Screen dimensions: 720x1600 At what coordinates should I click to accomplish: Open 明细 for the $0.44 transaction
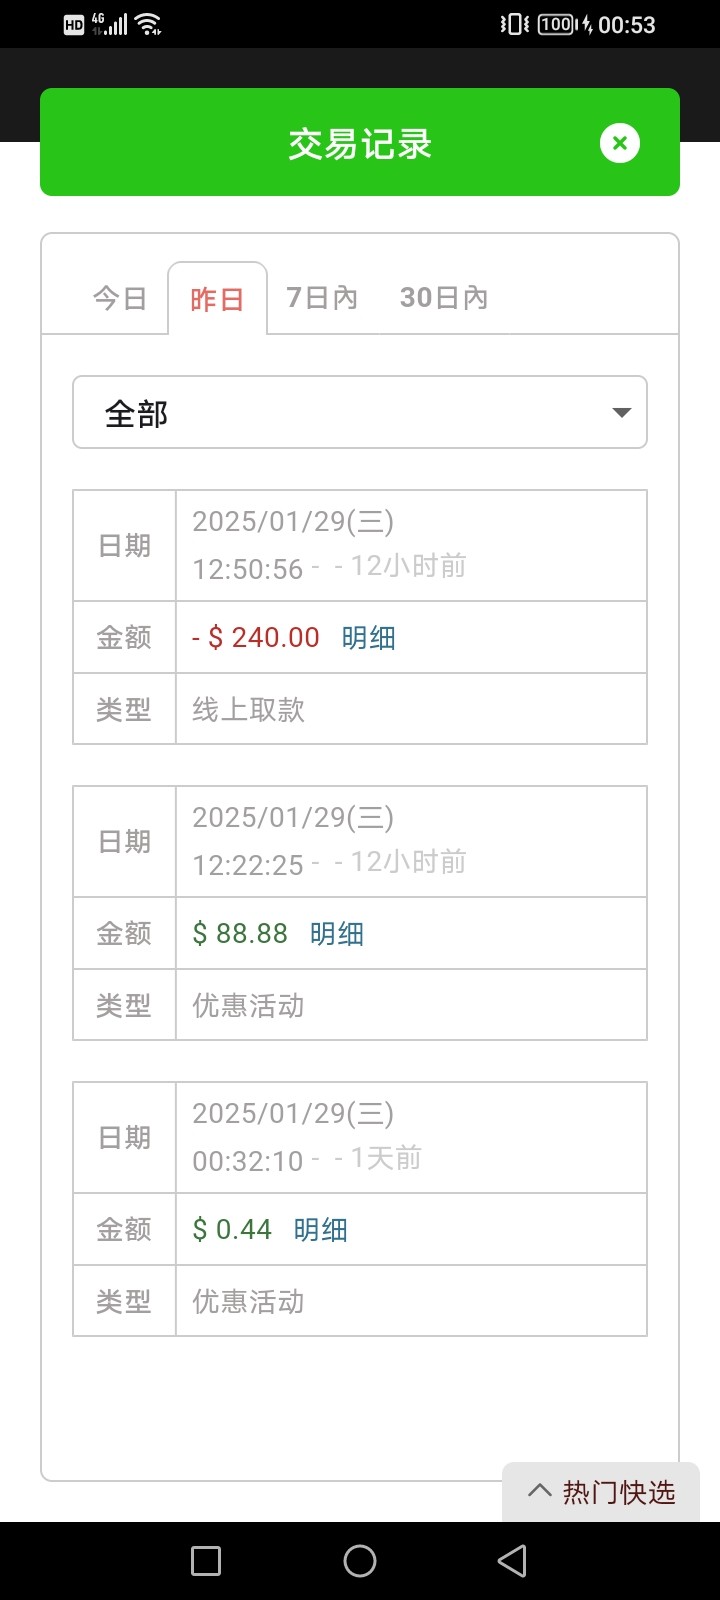[x=321, y=1230]
